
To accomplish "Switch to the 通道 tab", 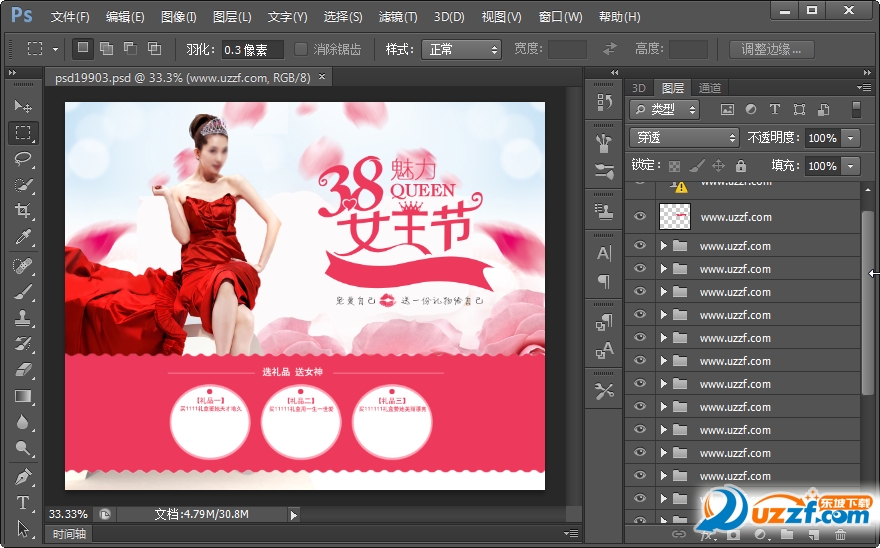I will (710, 88).
